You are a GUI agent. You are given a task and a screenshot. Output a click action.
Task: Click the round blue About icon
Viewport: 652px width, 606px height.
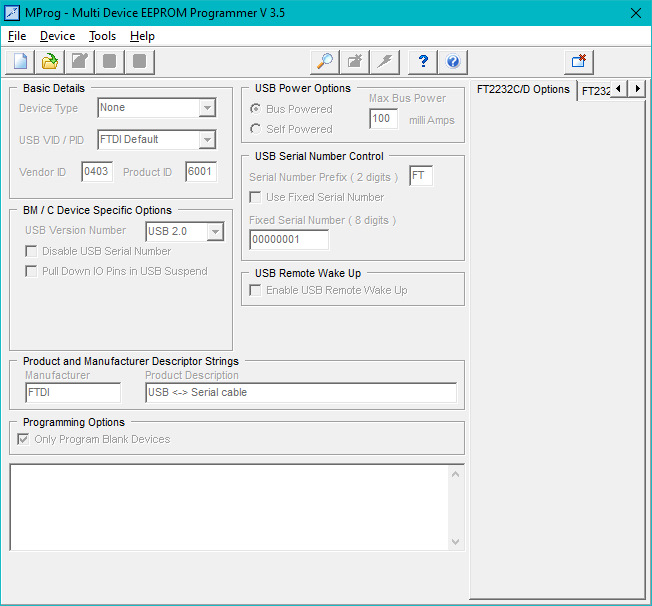coord(453,62)
